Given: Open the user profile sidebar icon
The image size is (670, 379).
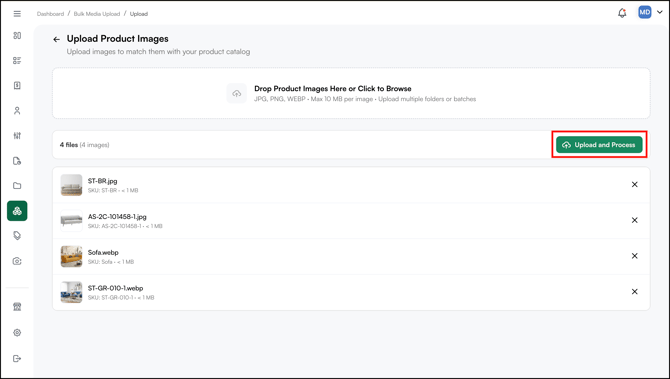Looking at the screenshot, I should (x=17, y=111).
